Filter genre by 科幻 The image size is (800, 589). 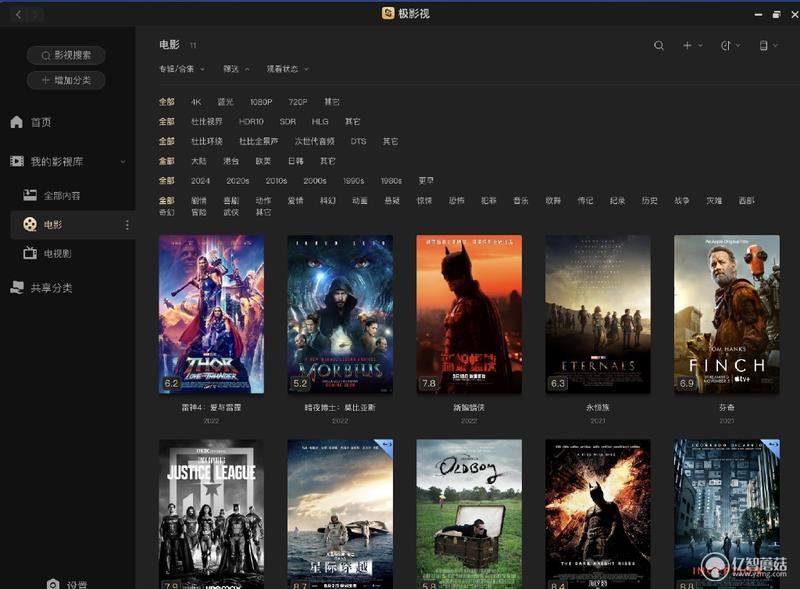pyautogui.click(x=328, y=201)
